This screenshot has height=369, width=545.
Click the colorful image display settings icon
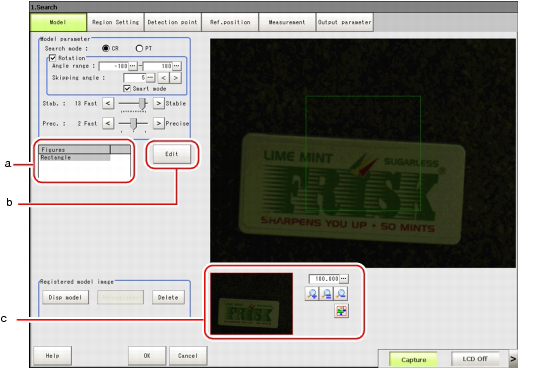pos(341,311)
